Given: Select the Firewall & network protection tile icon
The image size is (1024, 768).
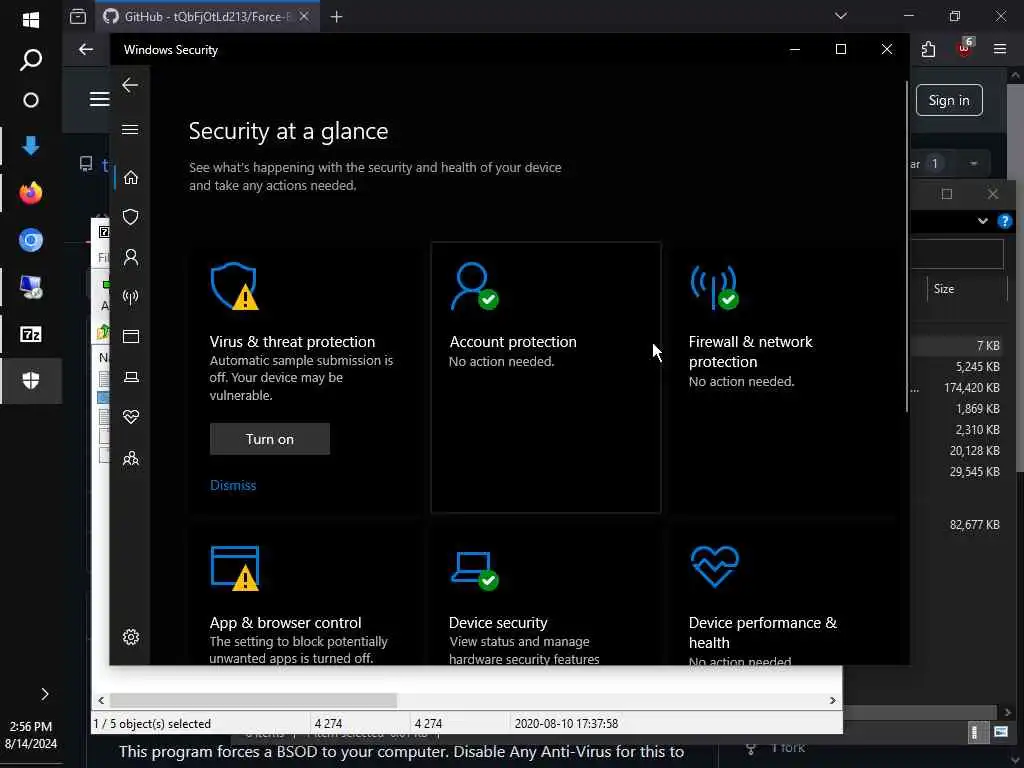Looking at the screenshot, I should tap(714, 287).
